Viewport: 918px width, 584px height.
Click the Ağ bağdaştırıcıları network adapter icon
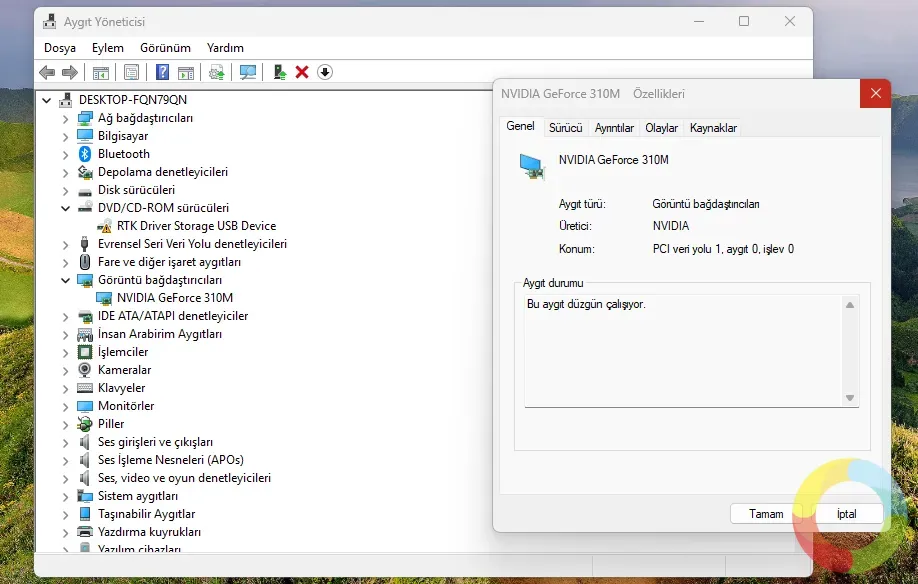pos(85,118)
